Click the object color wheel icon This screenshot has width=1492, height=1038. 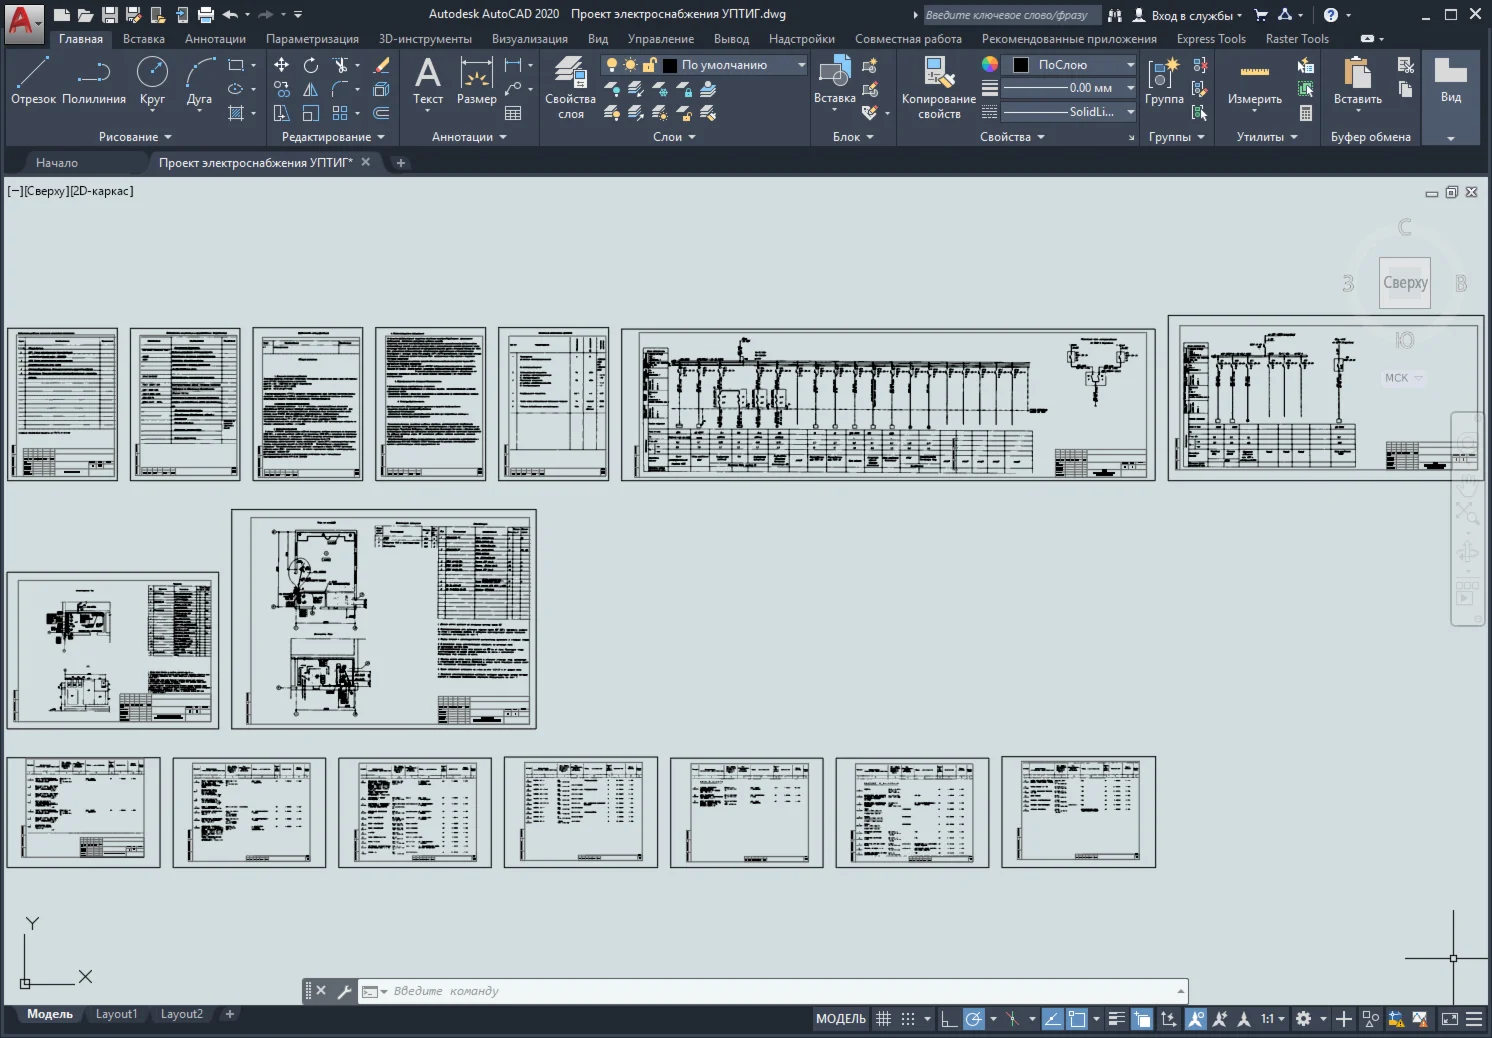click(990, 64)
